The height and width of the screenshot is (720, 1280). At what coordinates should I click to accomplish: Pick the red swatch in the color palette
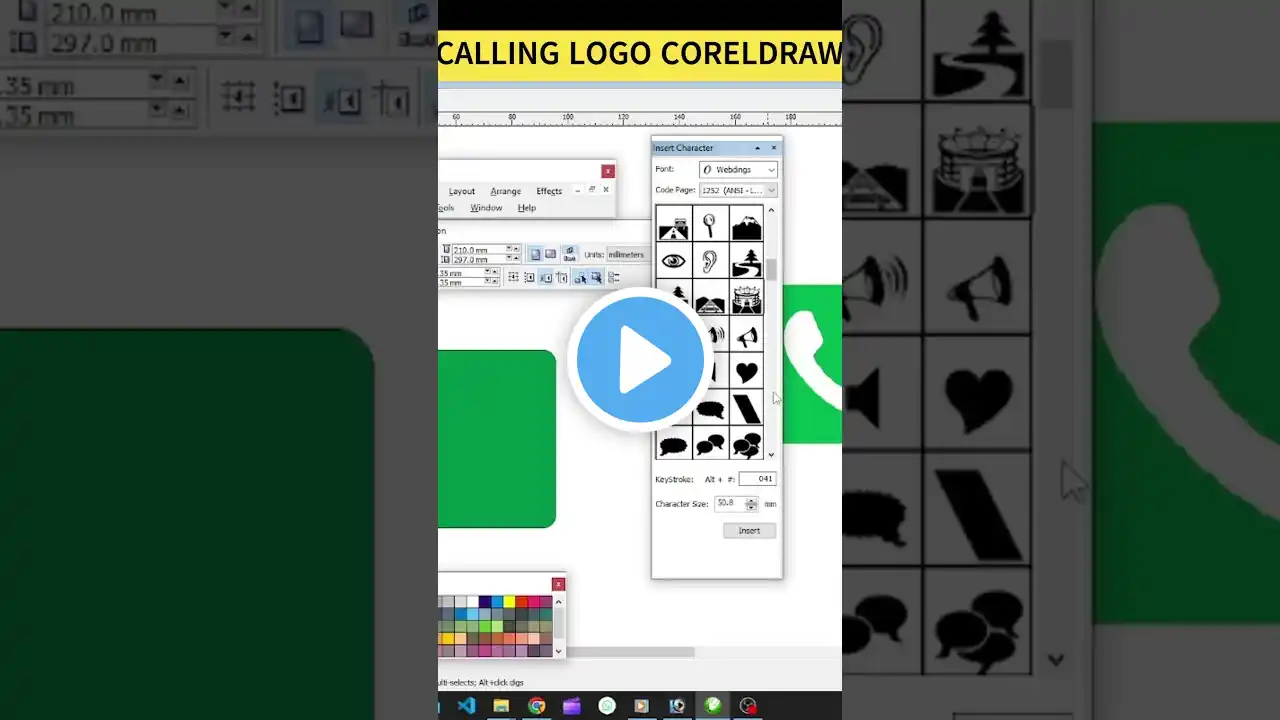[521, 601]
